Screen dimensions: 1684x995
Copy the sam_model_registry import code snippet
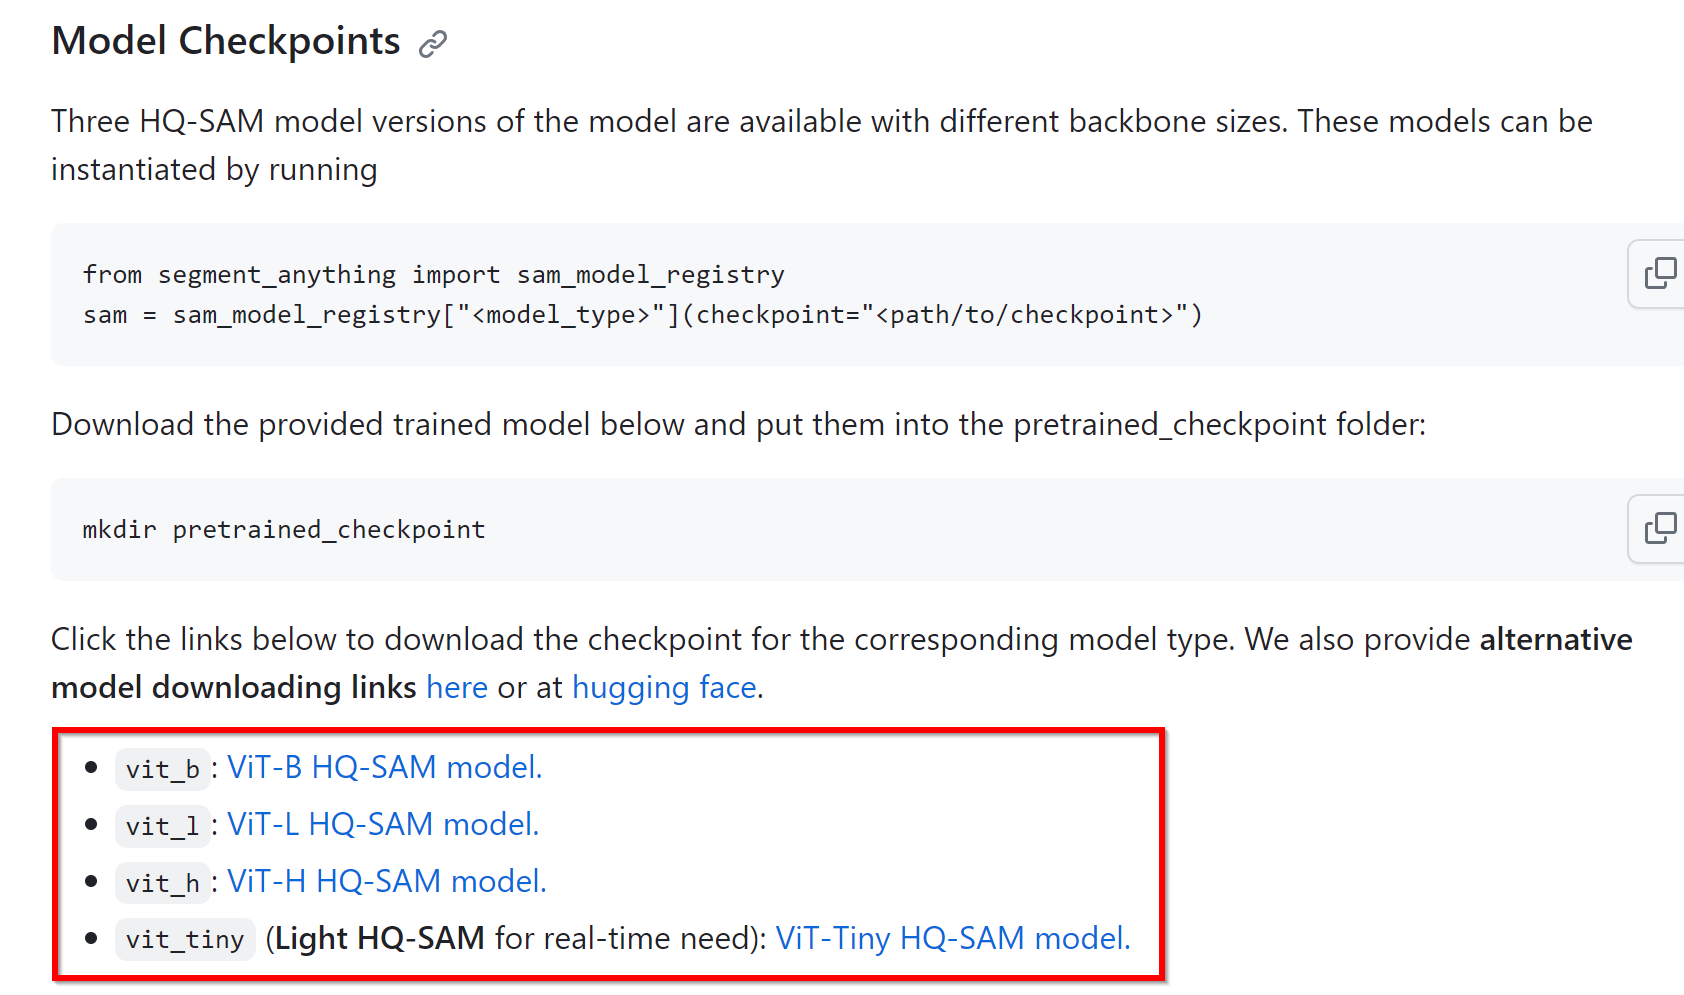(1660, 273)
